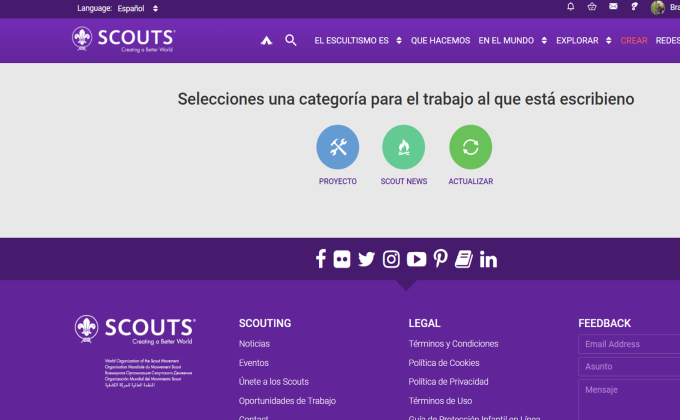Screen dimensions: 680x420
Task: Expand the Explorar arrow
Action: (x=608, y=41)
